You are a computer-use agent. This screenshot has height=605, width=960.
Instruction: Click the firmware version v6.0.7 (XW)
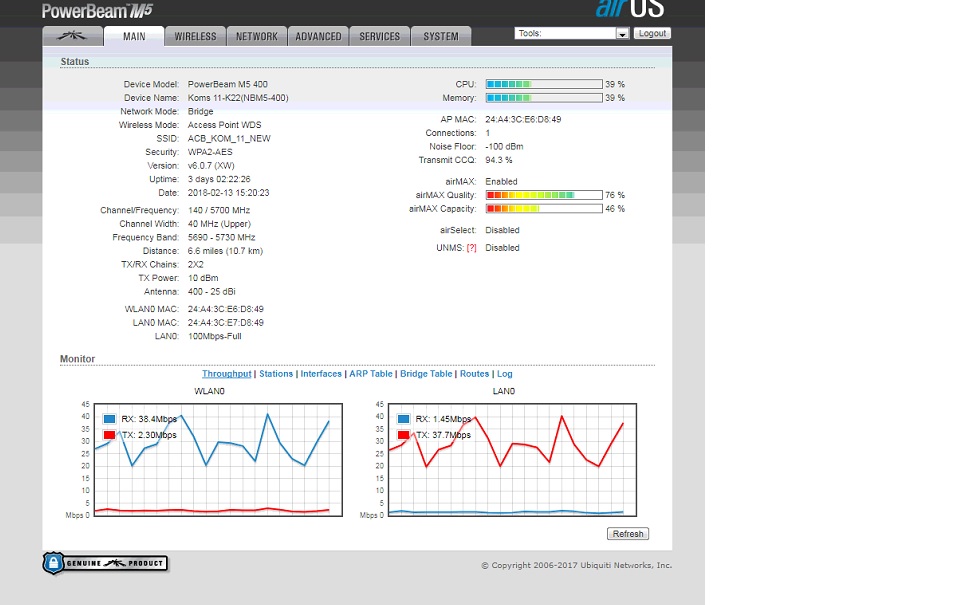[x=211, y=166]
